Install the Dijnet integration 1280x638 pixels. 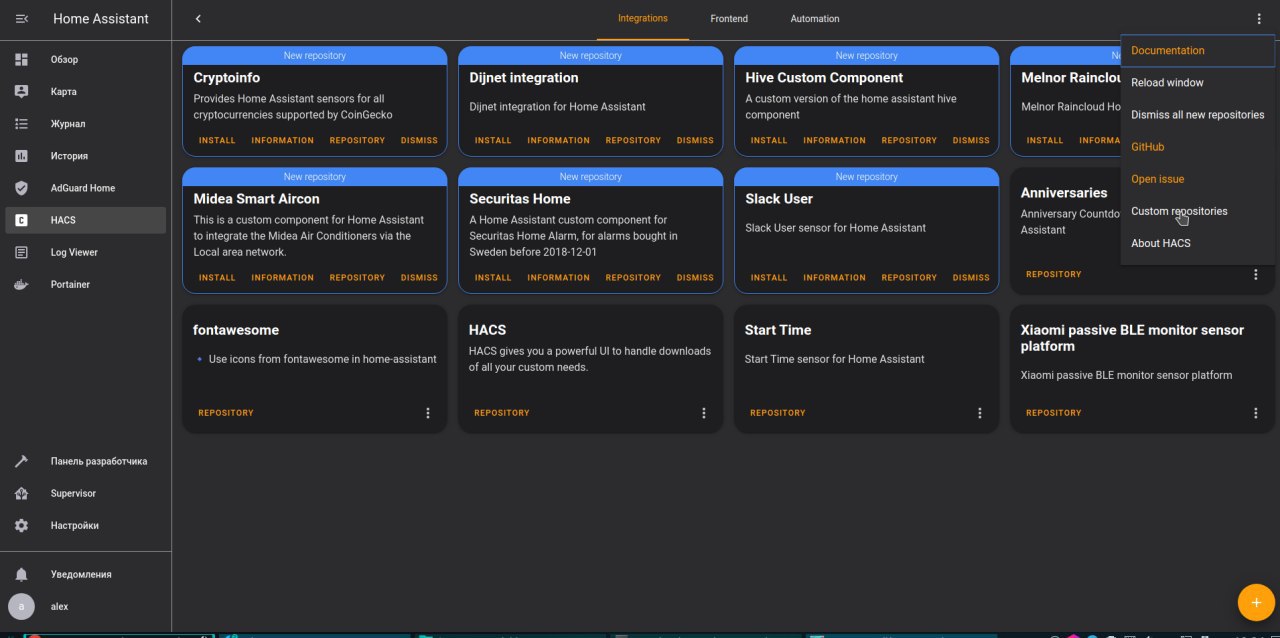click(493, 141)
